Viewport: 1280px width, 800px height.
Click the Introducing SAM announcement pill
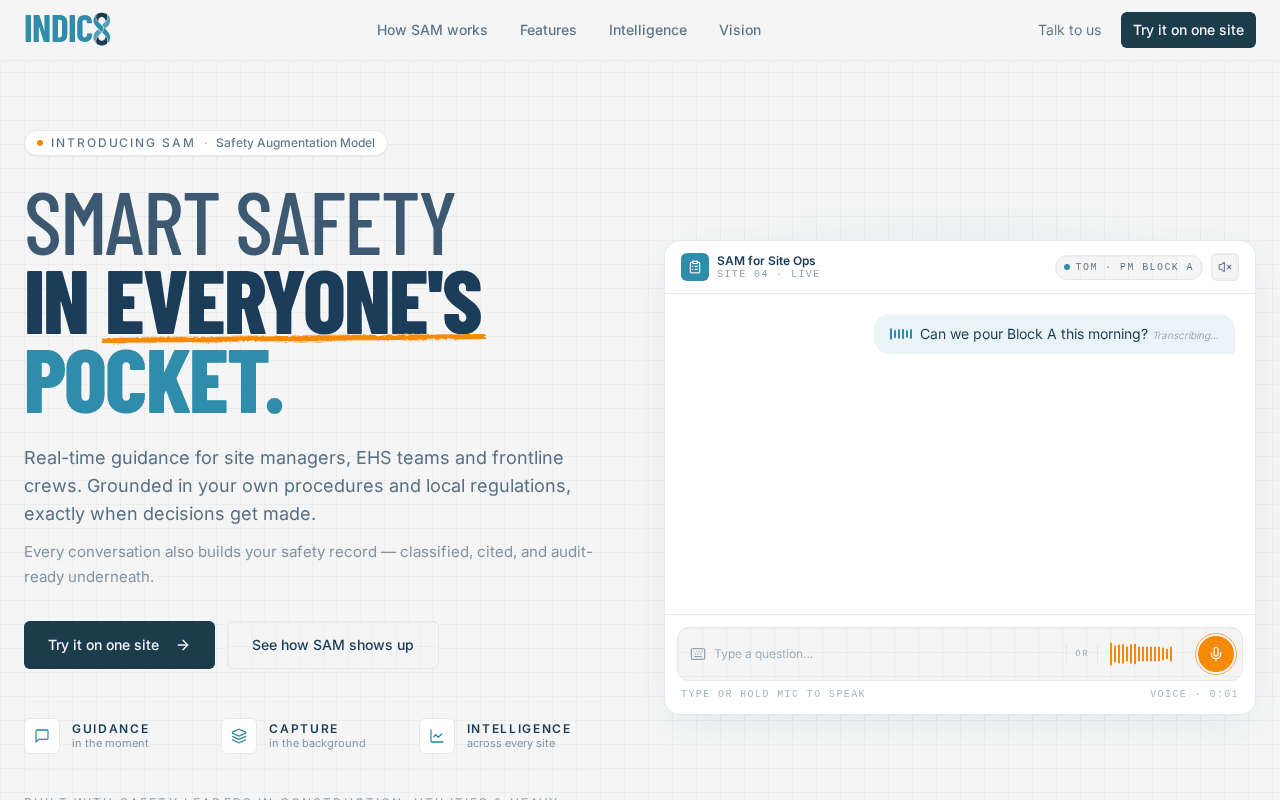click(206, 143)
